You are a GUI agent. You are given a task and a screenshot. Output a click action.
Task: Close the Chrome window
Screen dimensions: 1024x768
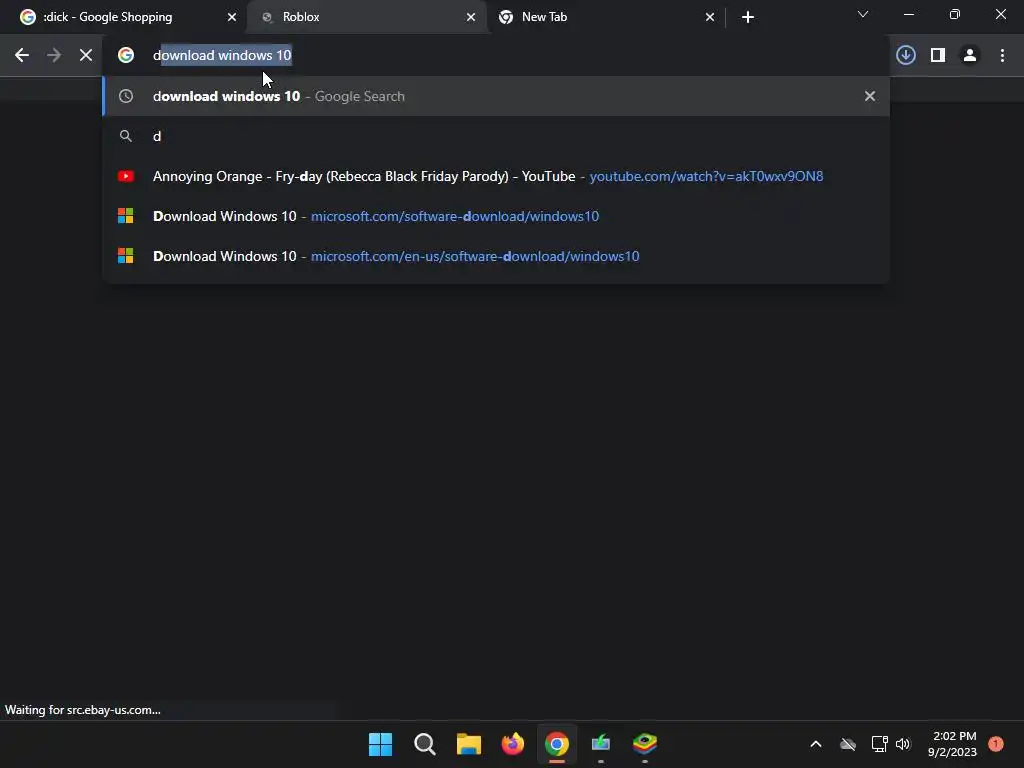(x=1000, y=14)
